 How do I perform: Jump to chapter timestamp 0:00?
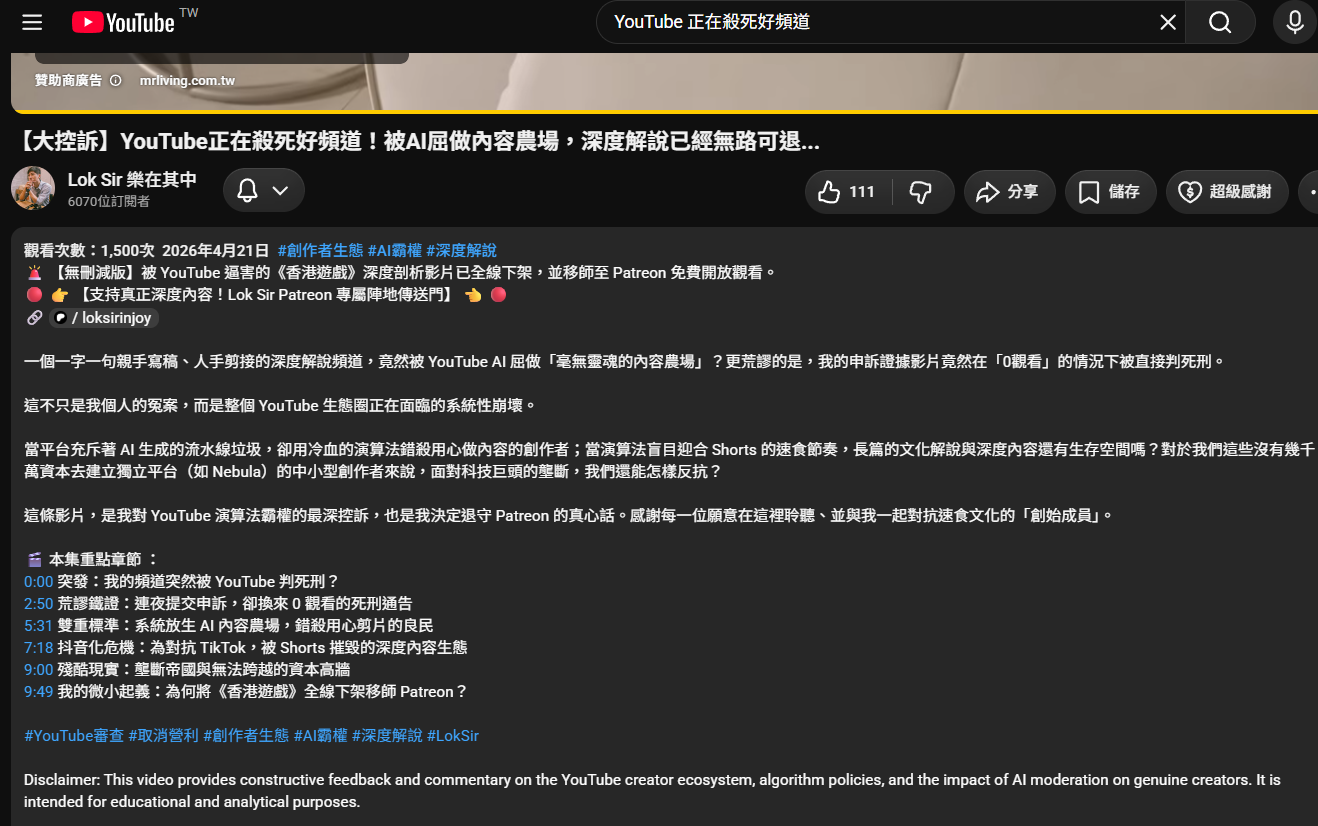(38, 581)
